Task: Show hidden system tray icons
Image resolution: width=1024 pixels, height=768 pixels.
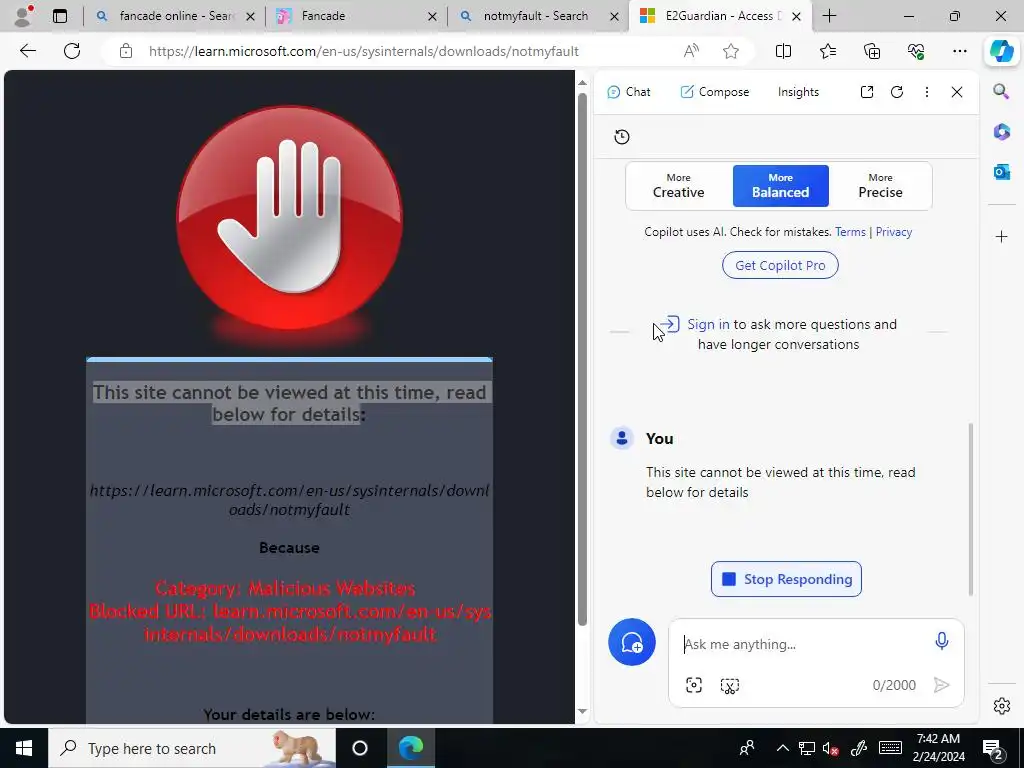Action: click(782, 748)
